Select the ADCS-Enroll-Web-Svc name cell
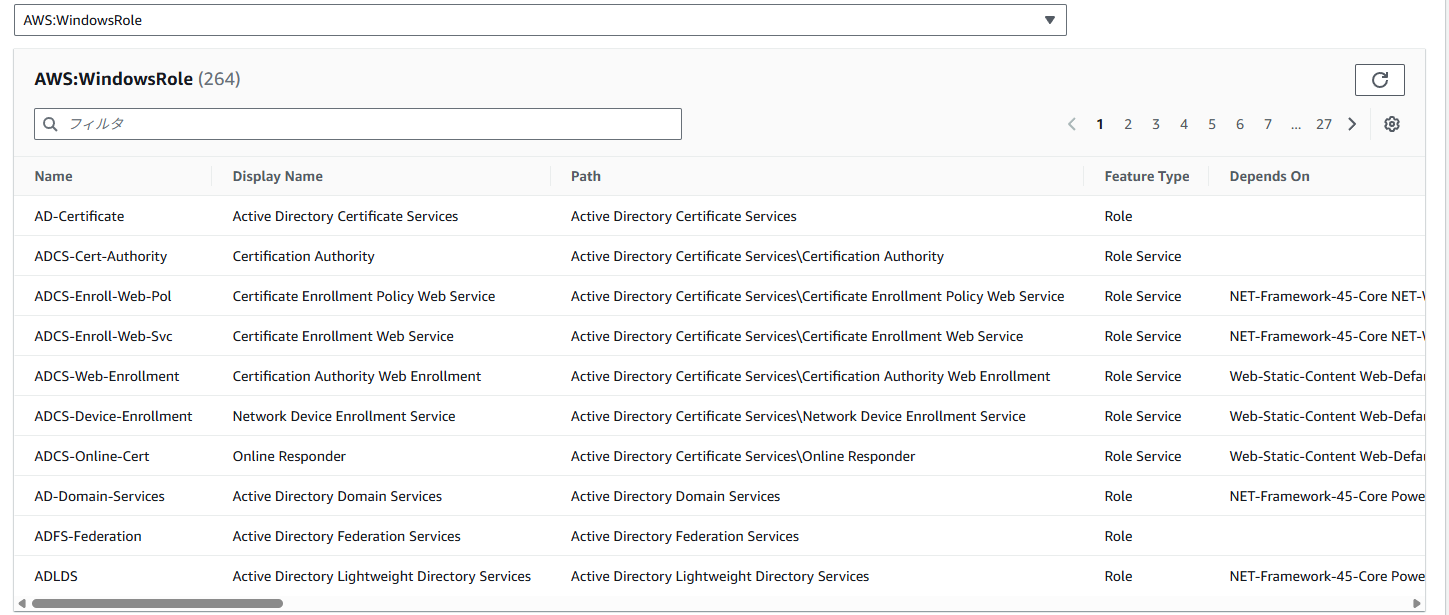Image resolution: width=1449 pixels, height=615 pixels. pyautogui.click(x=104, y=336)
